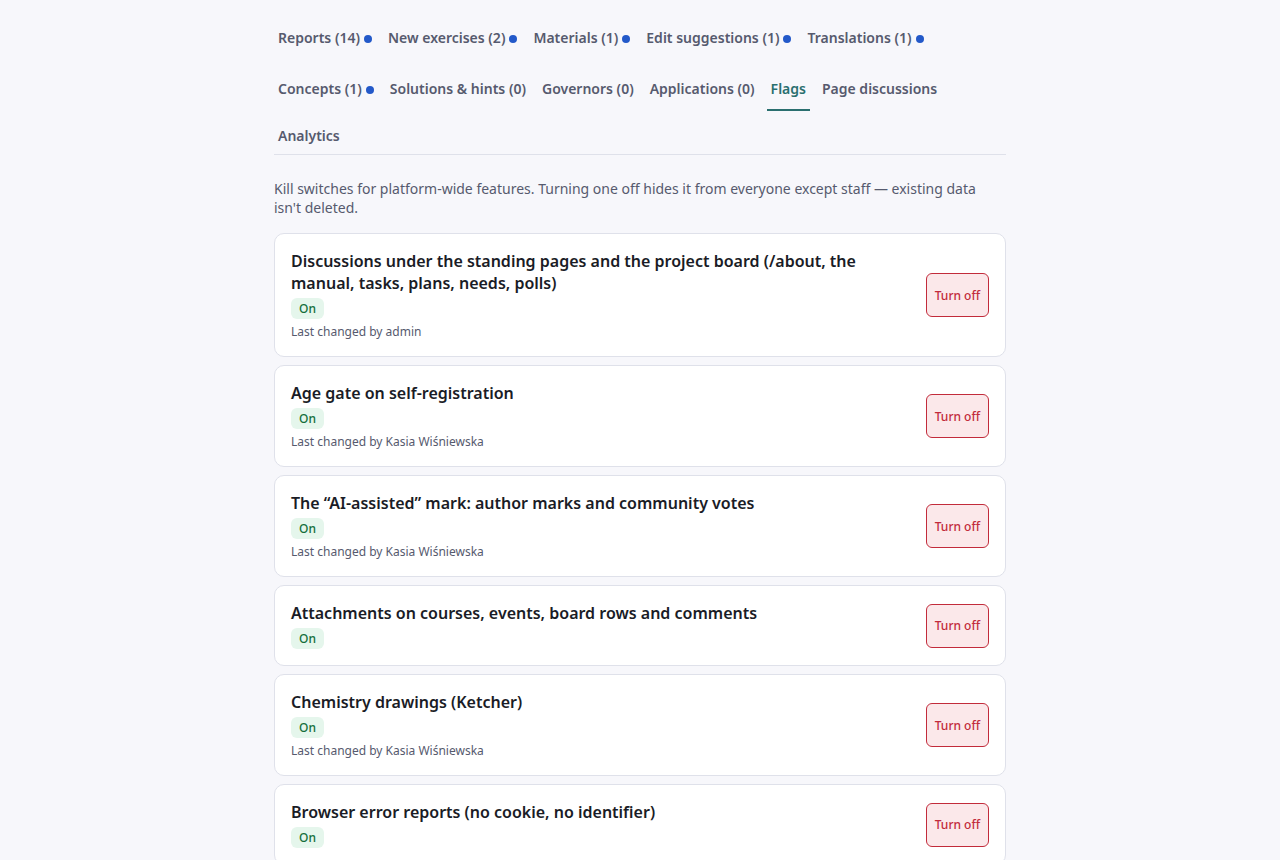1280x860 pixels.
Task: Turn off standing page discussions flag
Action: (x=957, y=295)
